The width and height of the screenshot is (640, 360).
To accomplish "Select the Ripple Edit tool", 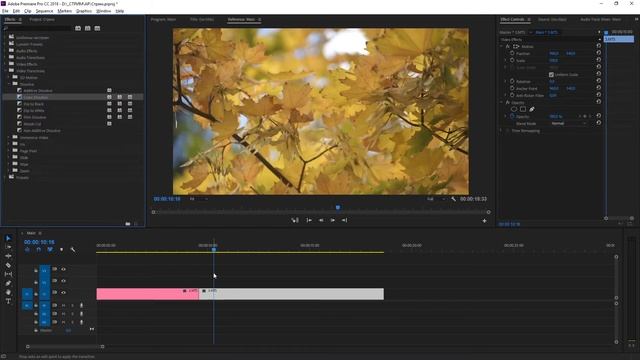I will [8, 256].
